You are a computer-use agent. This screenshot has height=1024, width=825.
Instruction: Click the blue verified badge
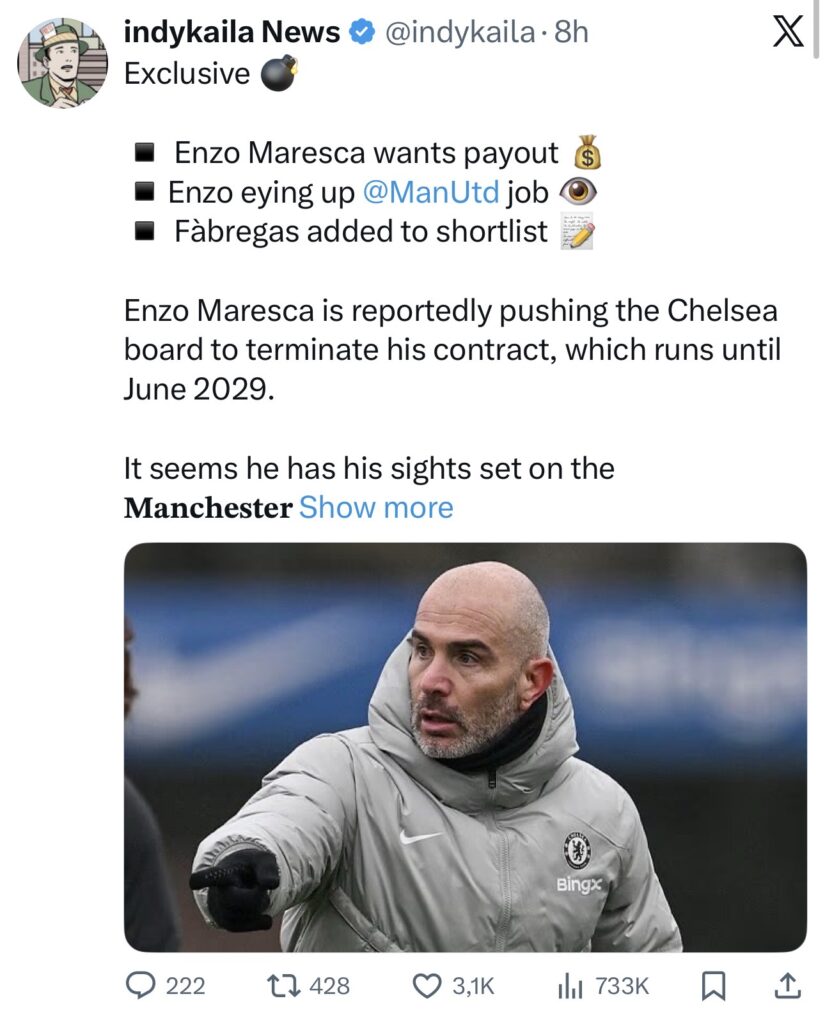pos(360,33)
